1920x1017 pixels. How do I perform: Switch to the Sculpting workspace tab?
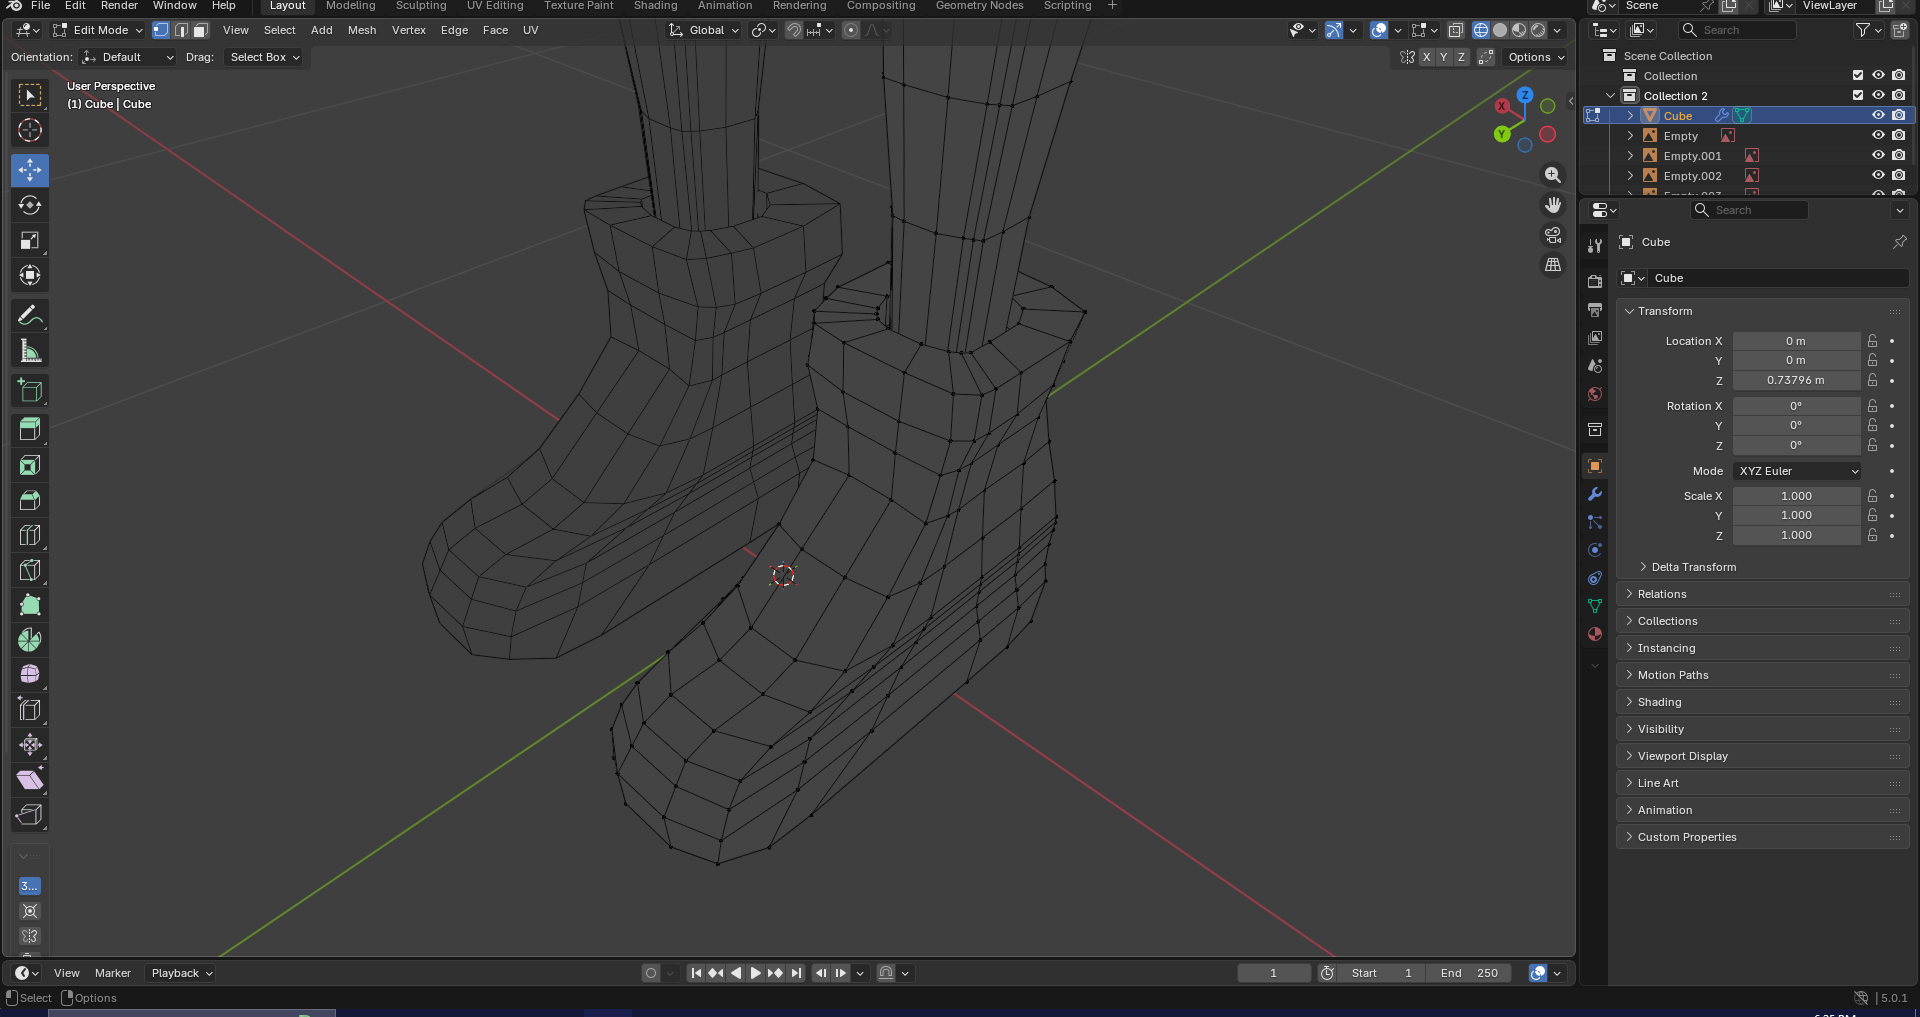click(421, 6)
